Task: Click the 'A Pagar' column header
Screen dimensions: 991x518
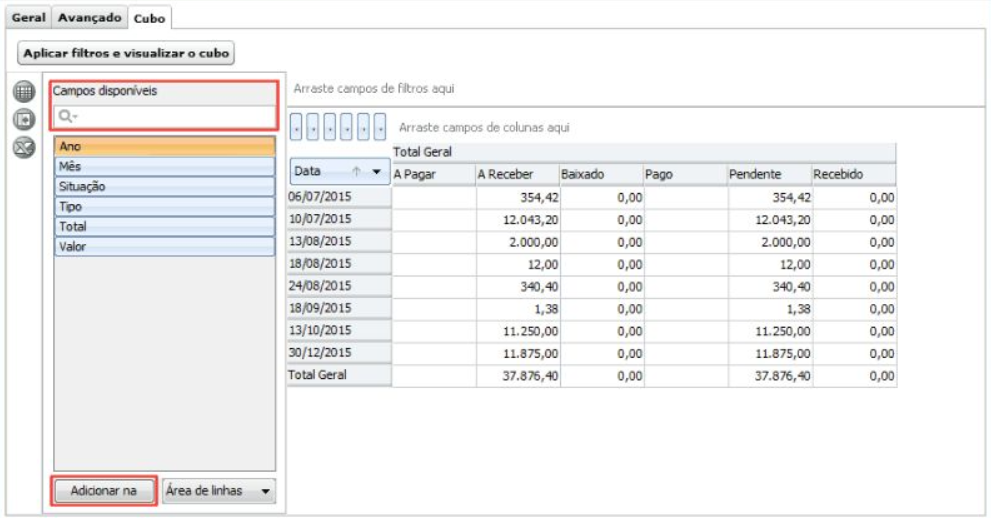Action: pos(434,174)
